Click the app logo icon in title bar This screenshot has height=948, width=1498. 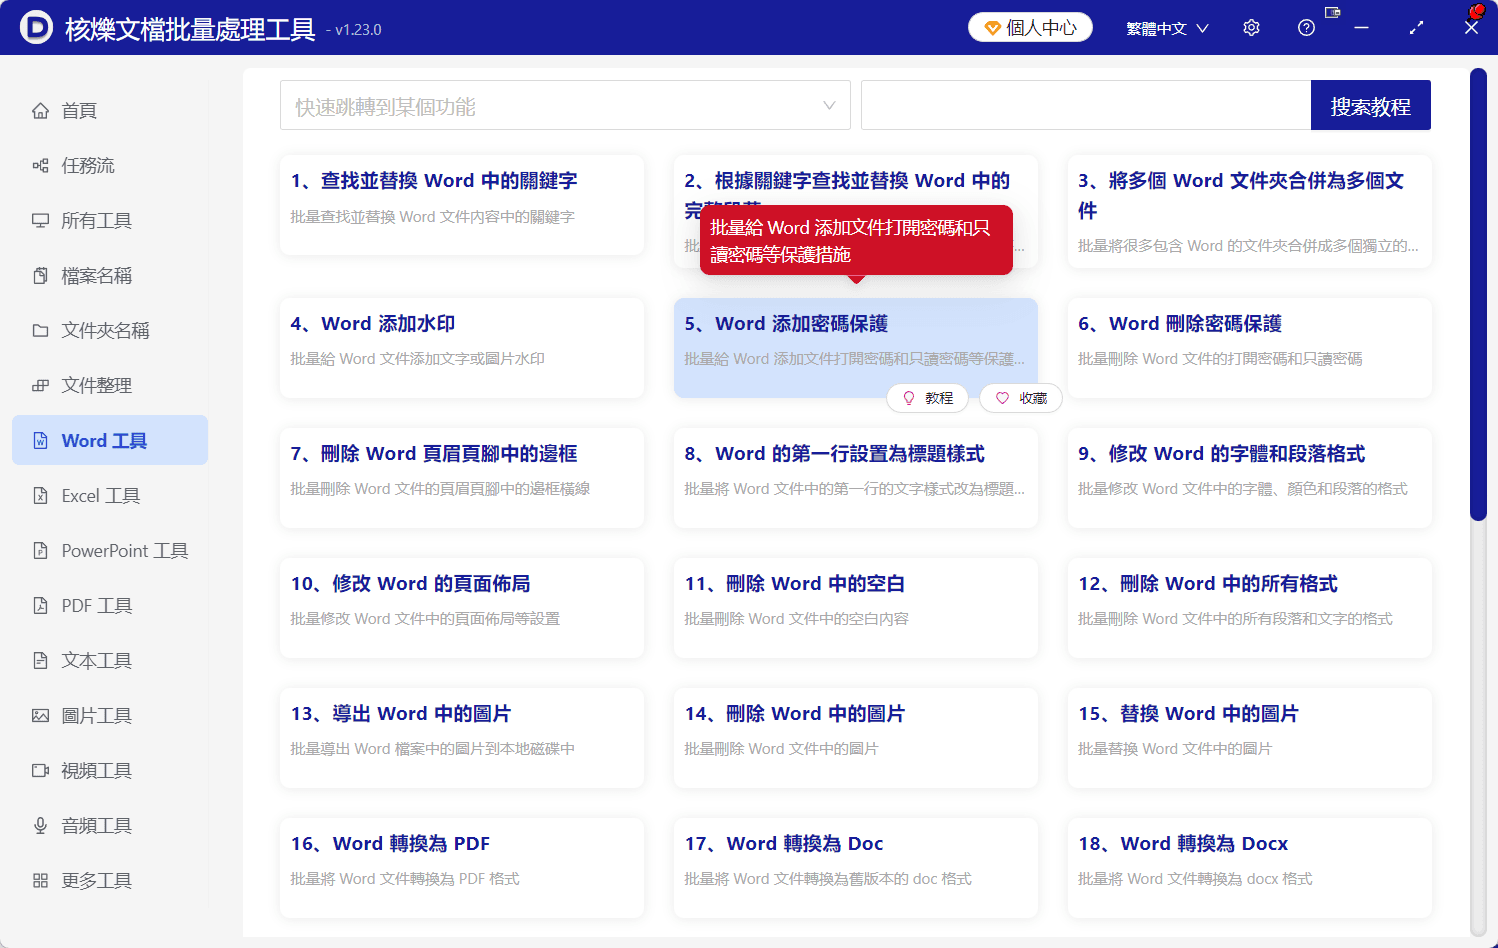36,27
